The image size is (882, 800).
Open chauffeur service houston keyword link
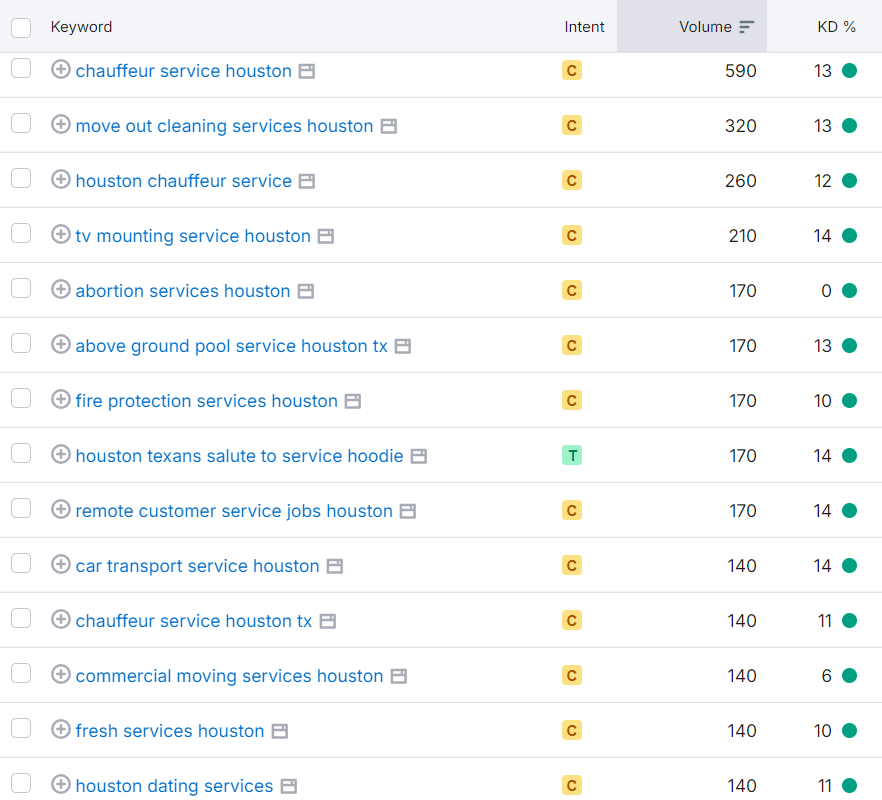coord(183,71)
